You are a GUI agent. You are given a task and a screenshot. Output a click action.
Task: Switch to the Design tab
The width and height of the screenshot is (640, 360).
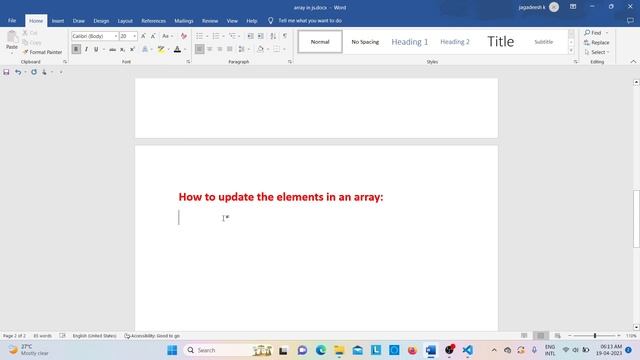(101, 20)
